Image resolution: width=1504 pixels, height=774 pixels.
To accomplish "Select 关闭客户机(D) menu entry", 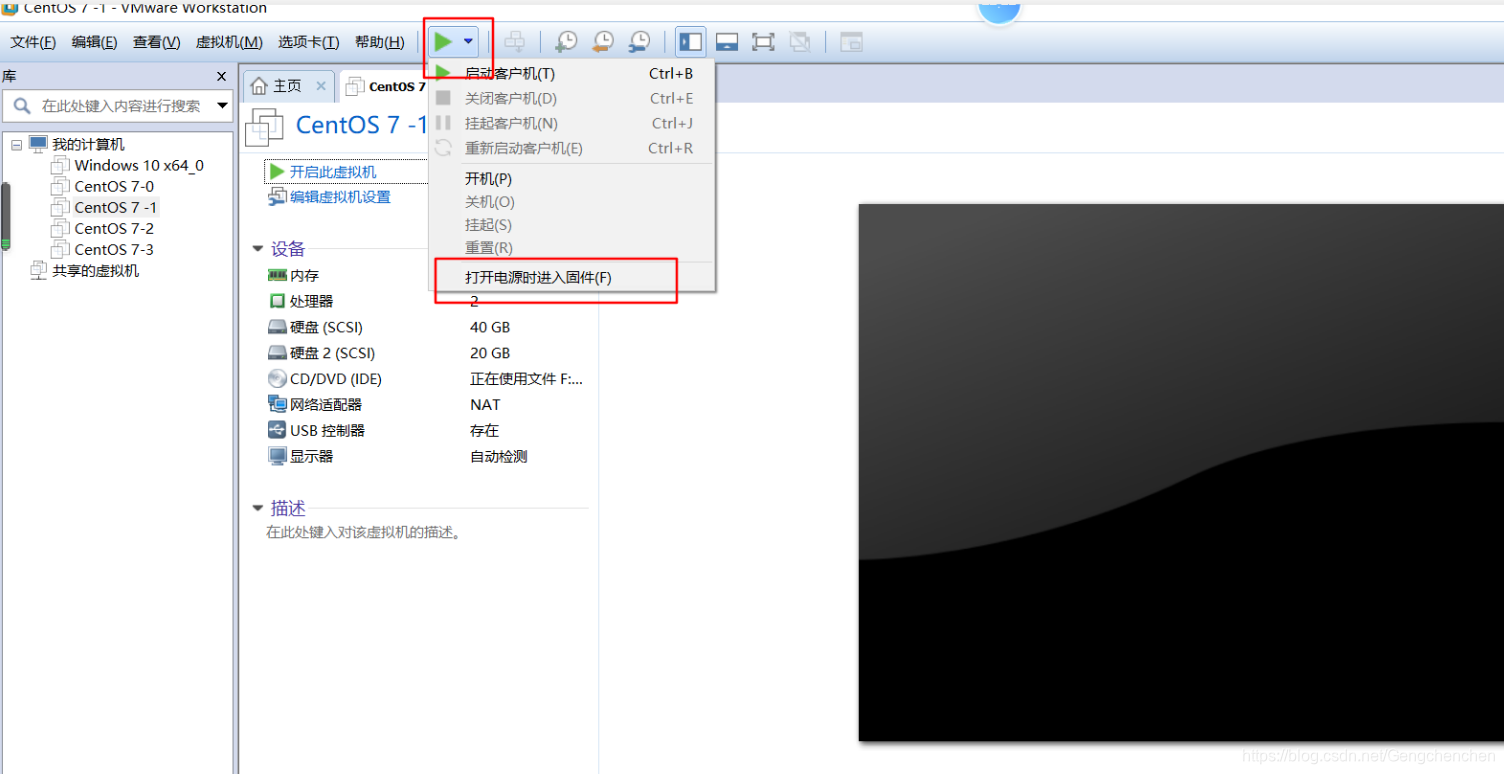I will pos(572,98).
